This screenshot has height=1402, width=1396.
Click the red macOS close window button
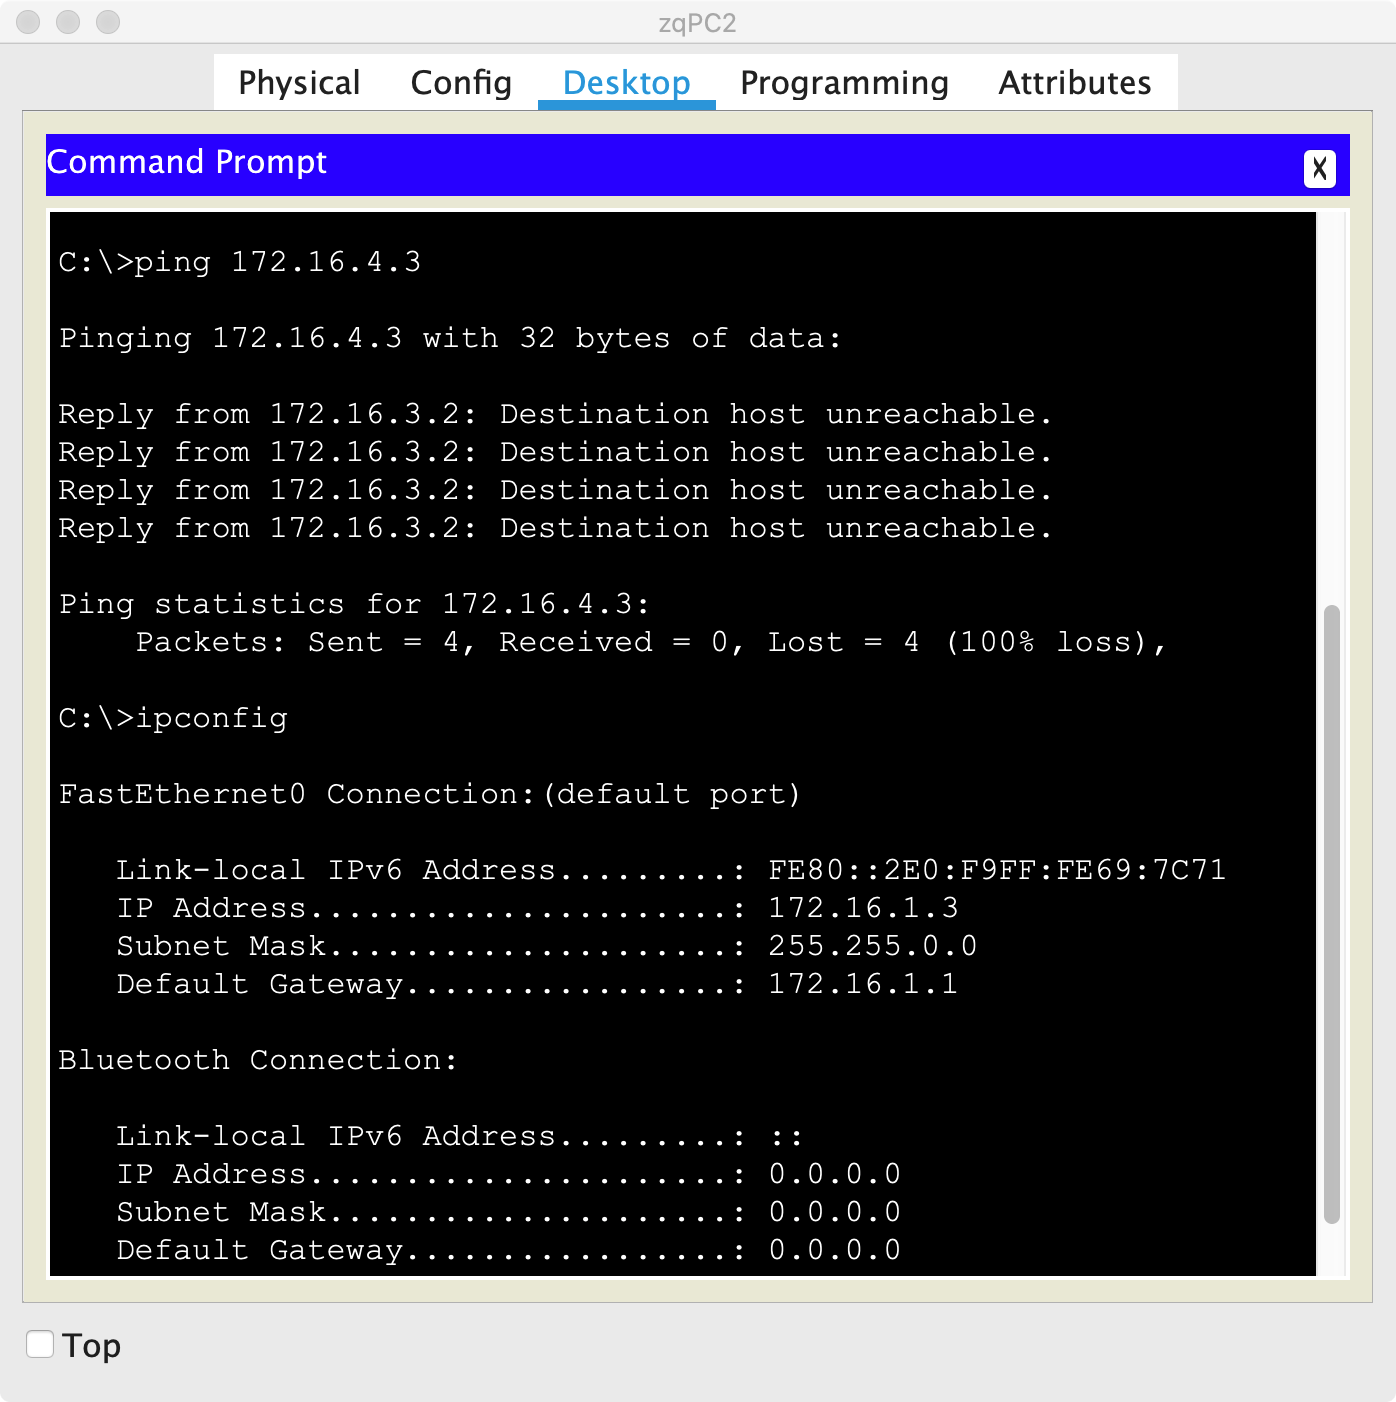tap(28, 21)
